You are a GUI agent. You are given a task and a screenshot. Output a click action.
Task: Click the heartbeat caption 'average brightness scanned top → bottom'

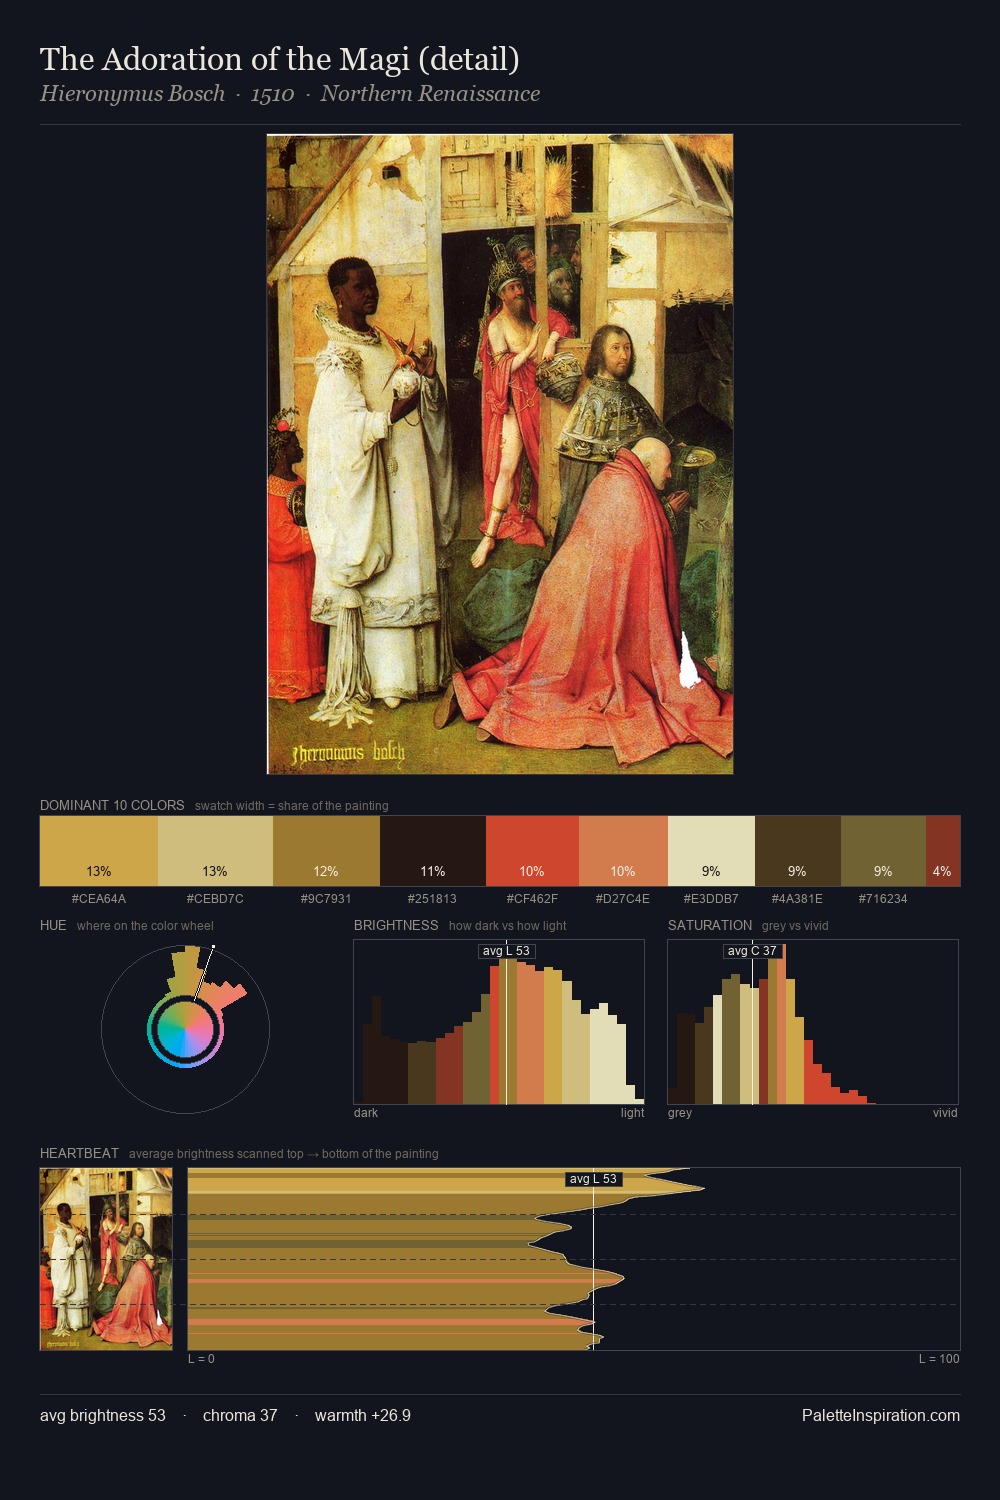click(284, 1154)
